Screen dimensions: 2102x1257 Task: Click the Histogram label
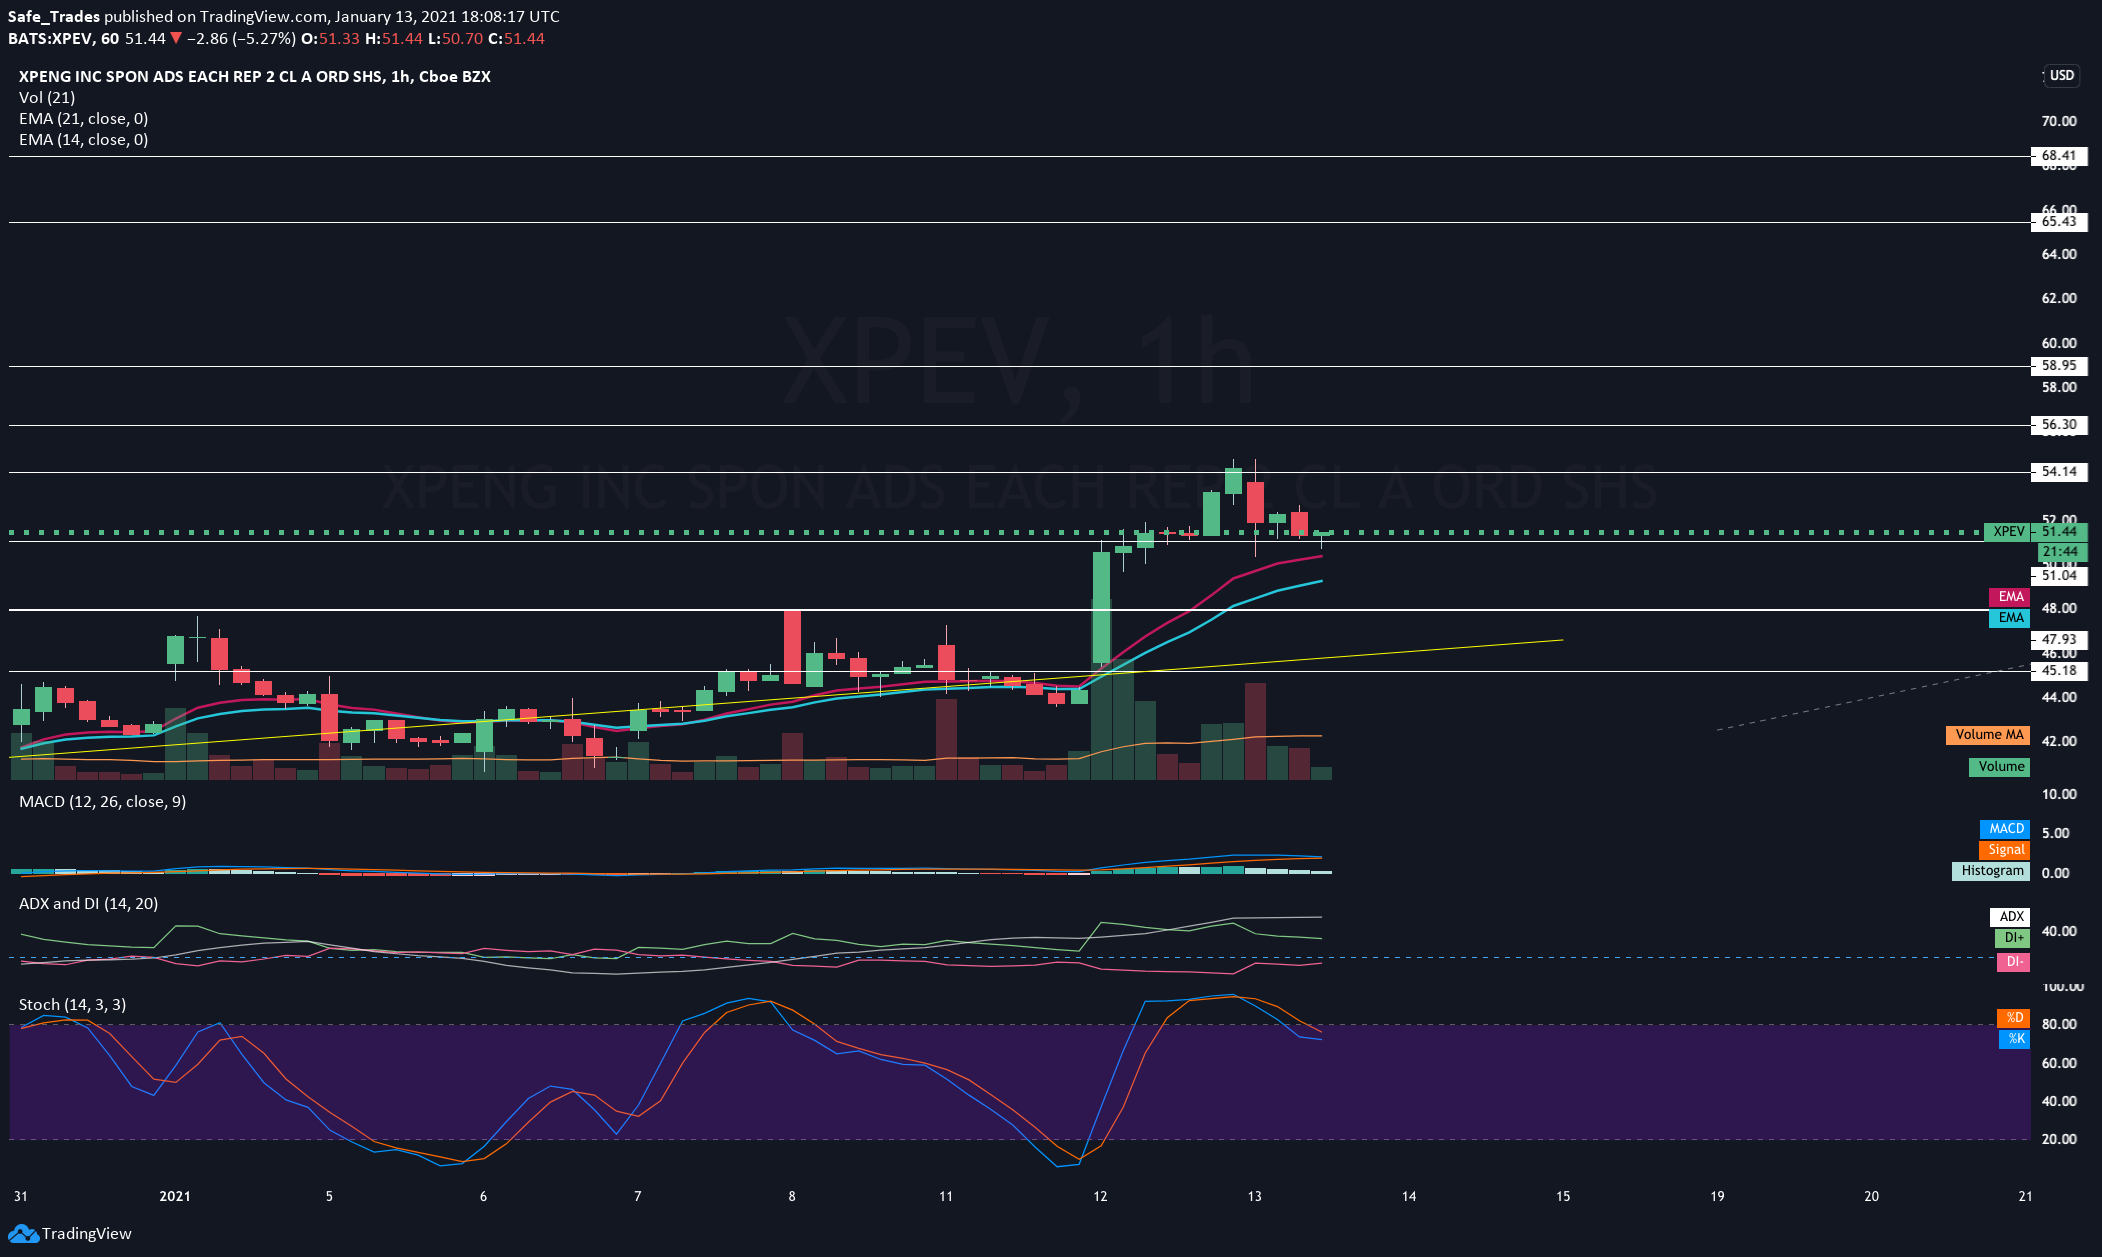(x=1991, y=871)
